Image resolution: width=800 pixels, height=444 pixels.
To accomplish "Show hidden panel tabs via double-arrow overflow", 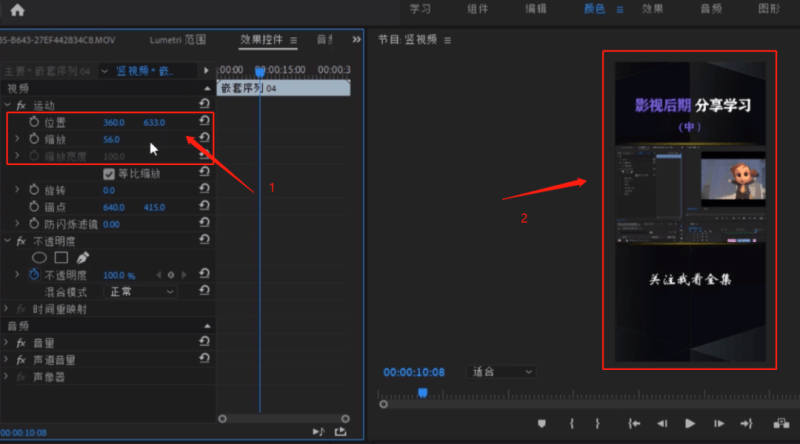I will pos(357,39).
